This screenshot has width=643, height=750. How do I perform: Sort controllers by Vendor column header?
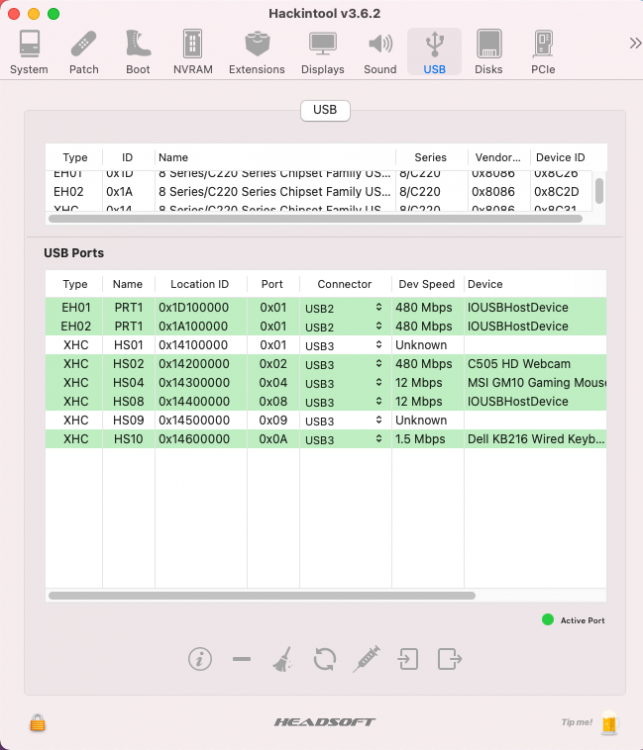pyautogui.click(x=498, y=157)
